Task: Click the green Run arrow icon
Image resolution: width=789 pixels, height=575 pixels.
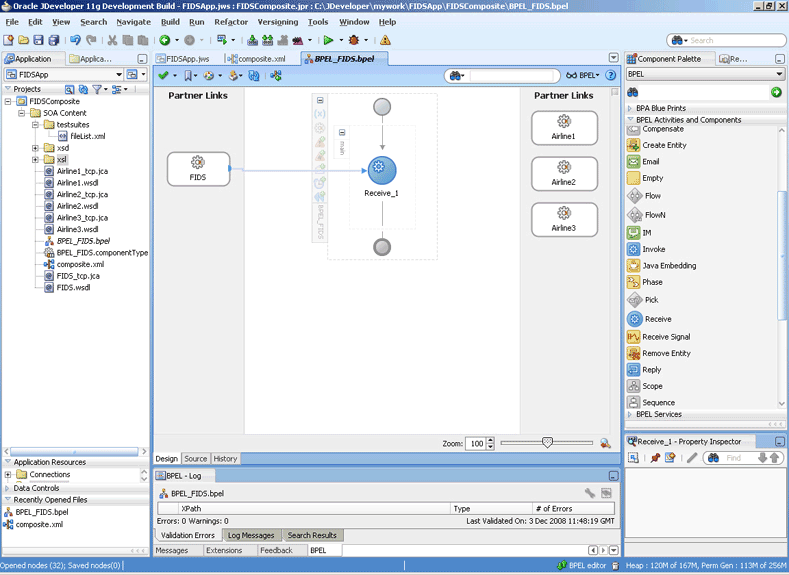Action: click(328, 40)
